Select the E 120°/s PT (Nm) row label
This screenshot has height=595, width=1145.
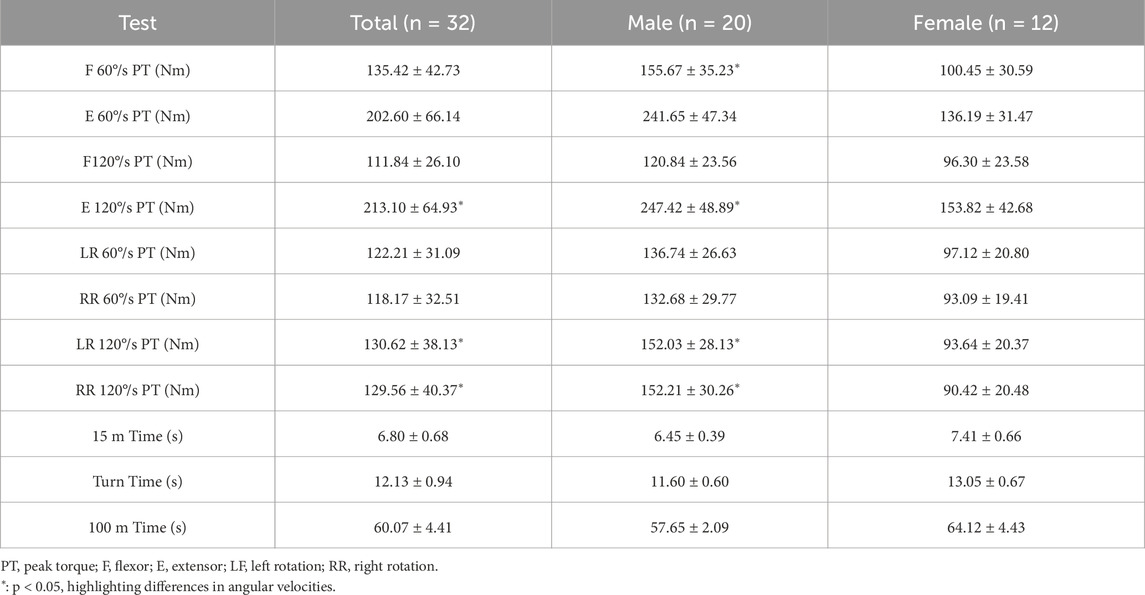pos(137,207)
